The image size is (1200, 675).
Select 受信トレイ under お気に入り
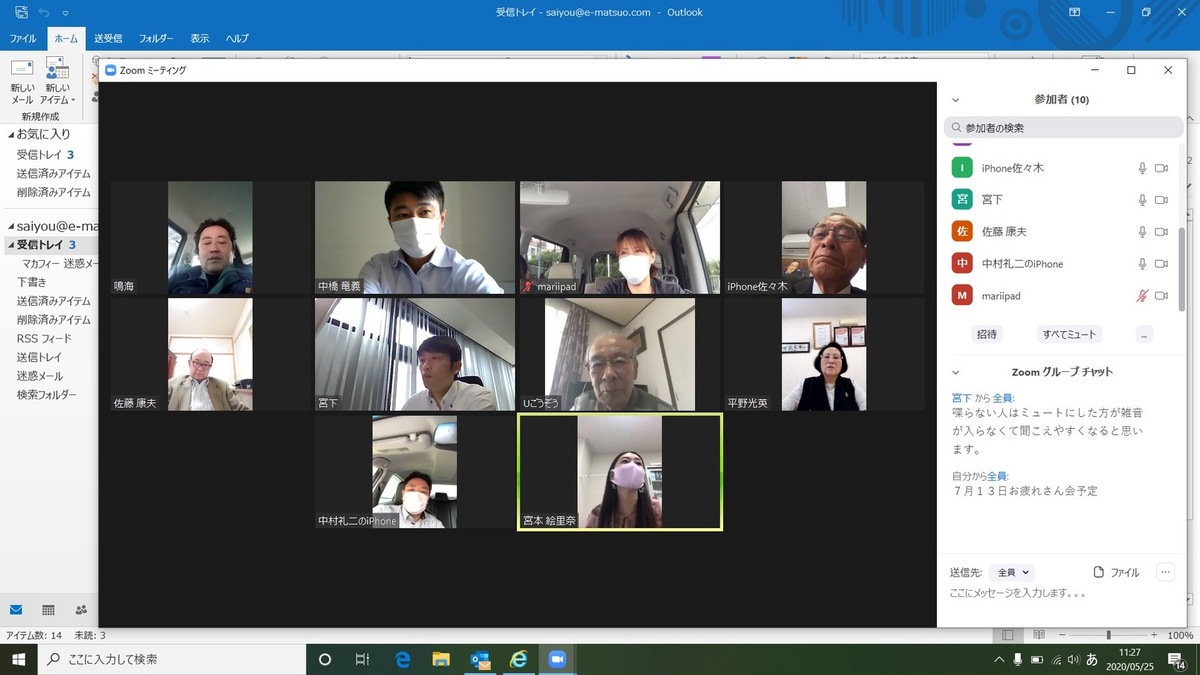(45, 155)
